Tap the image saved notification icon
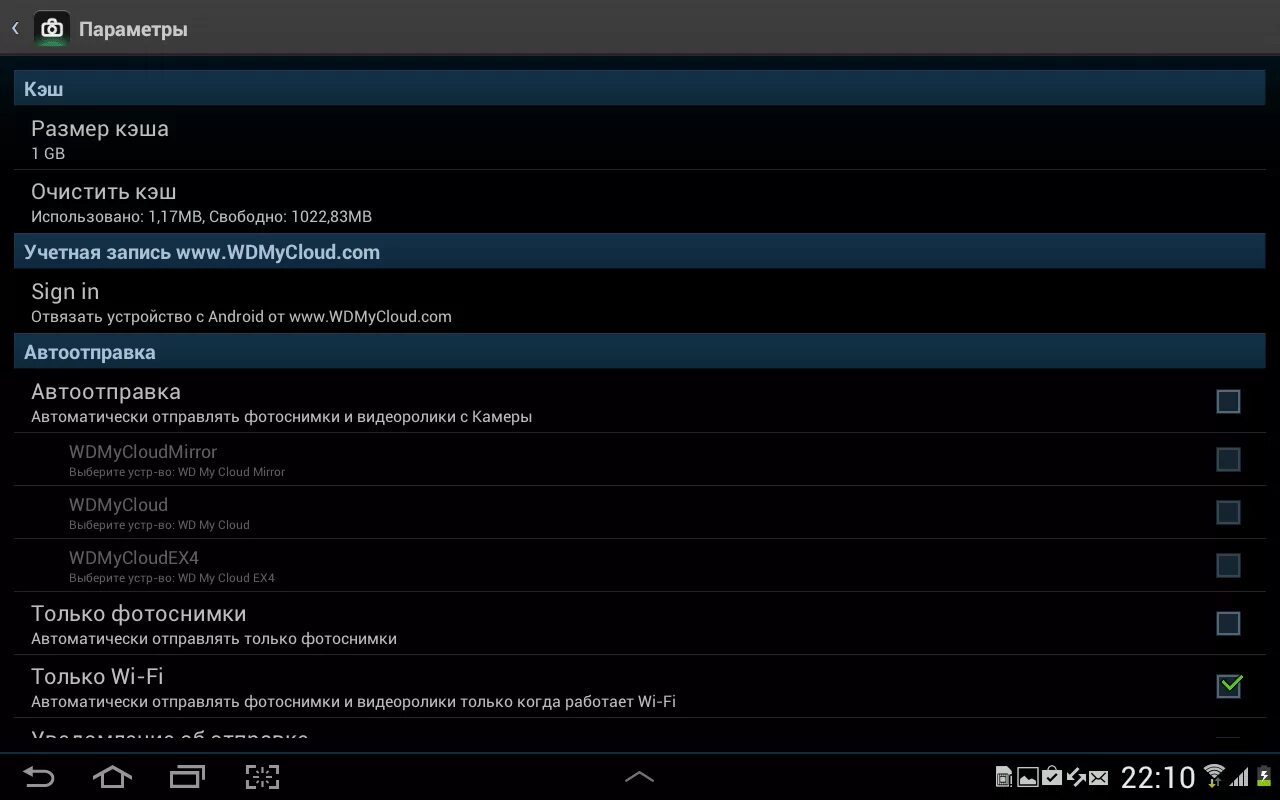This screenshot has height=800, width=1280. coord(1027,777)
